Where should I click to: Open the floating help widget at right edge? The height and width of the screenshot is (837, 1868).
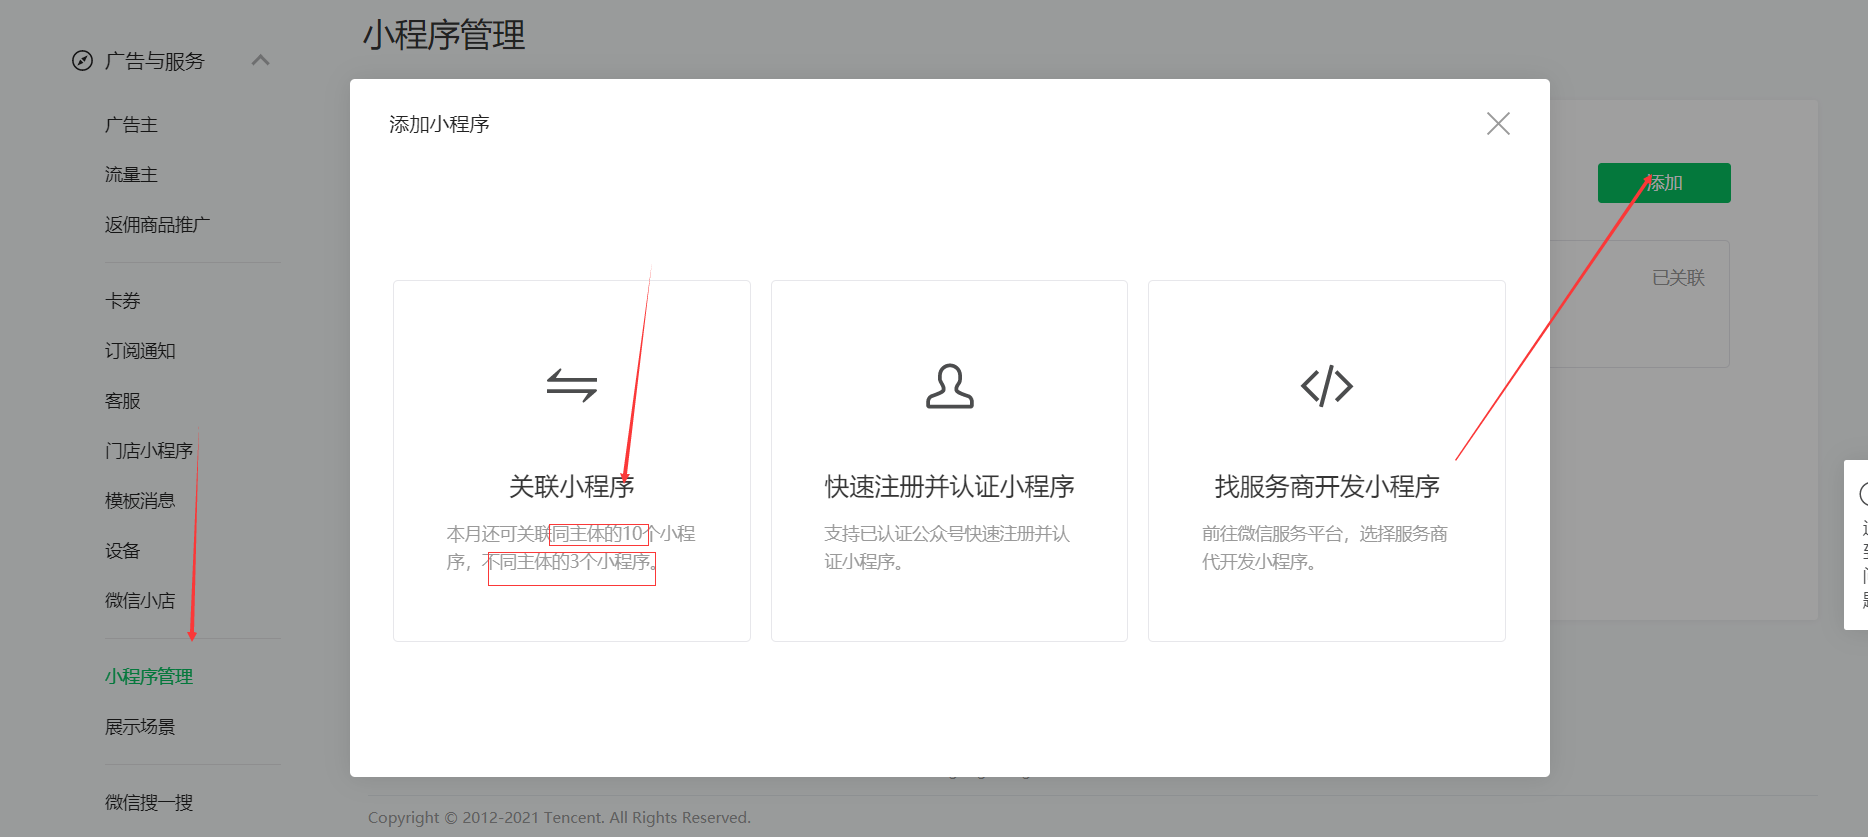1856,545
